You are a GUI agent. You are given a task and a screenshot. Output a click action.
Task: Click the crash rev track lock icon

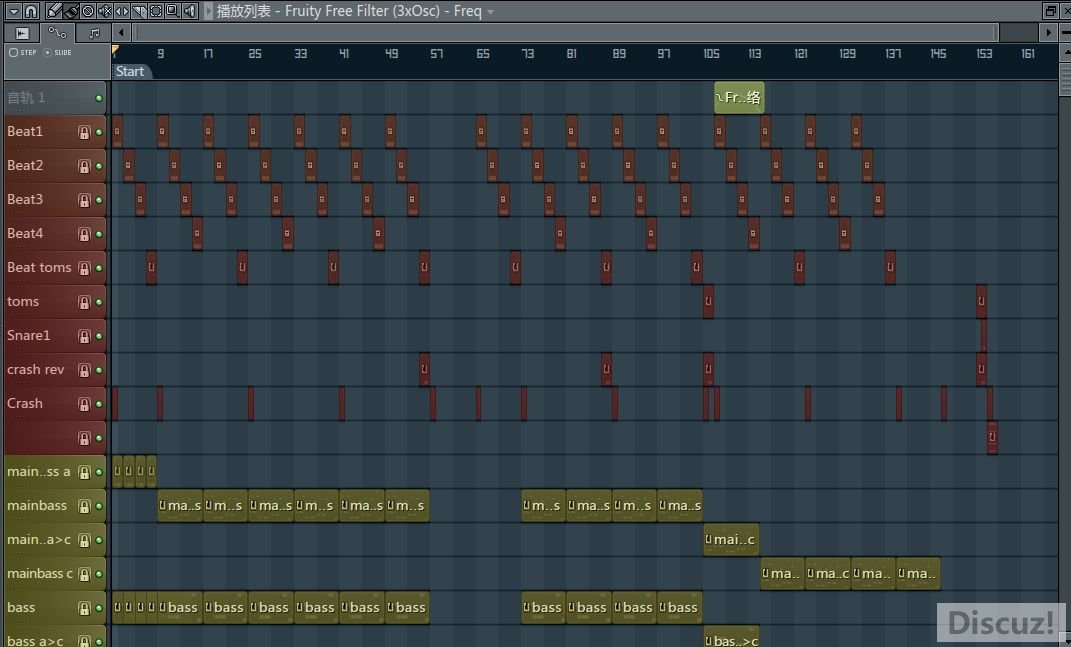(84, 370)
